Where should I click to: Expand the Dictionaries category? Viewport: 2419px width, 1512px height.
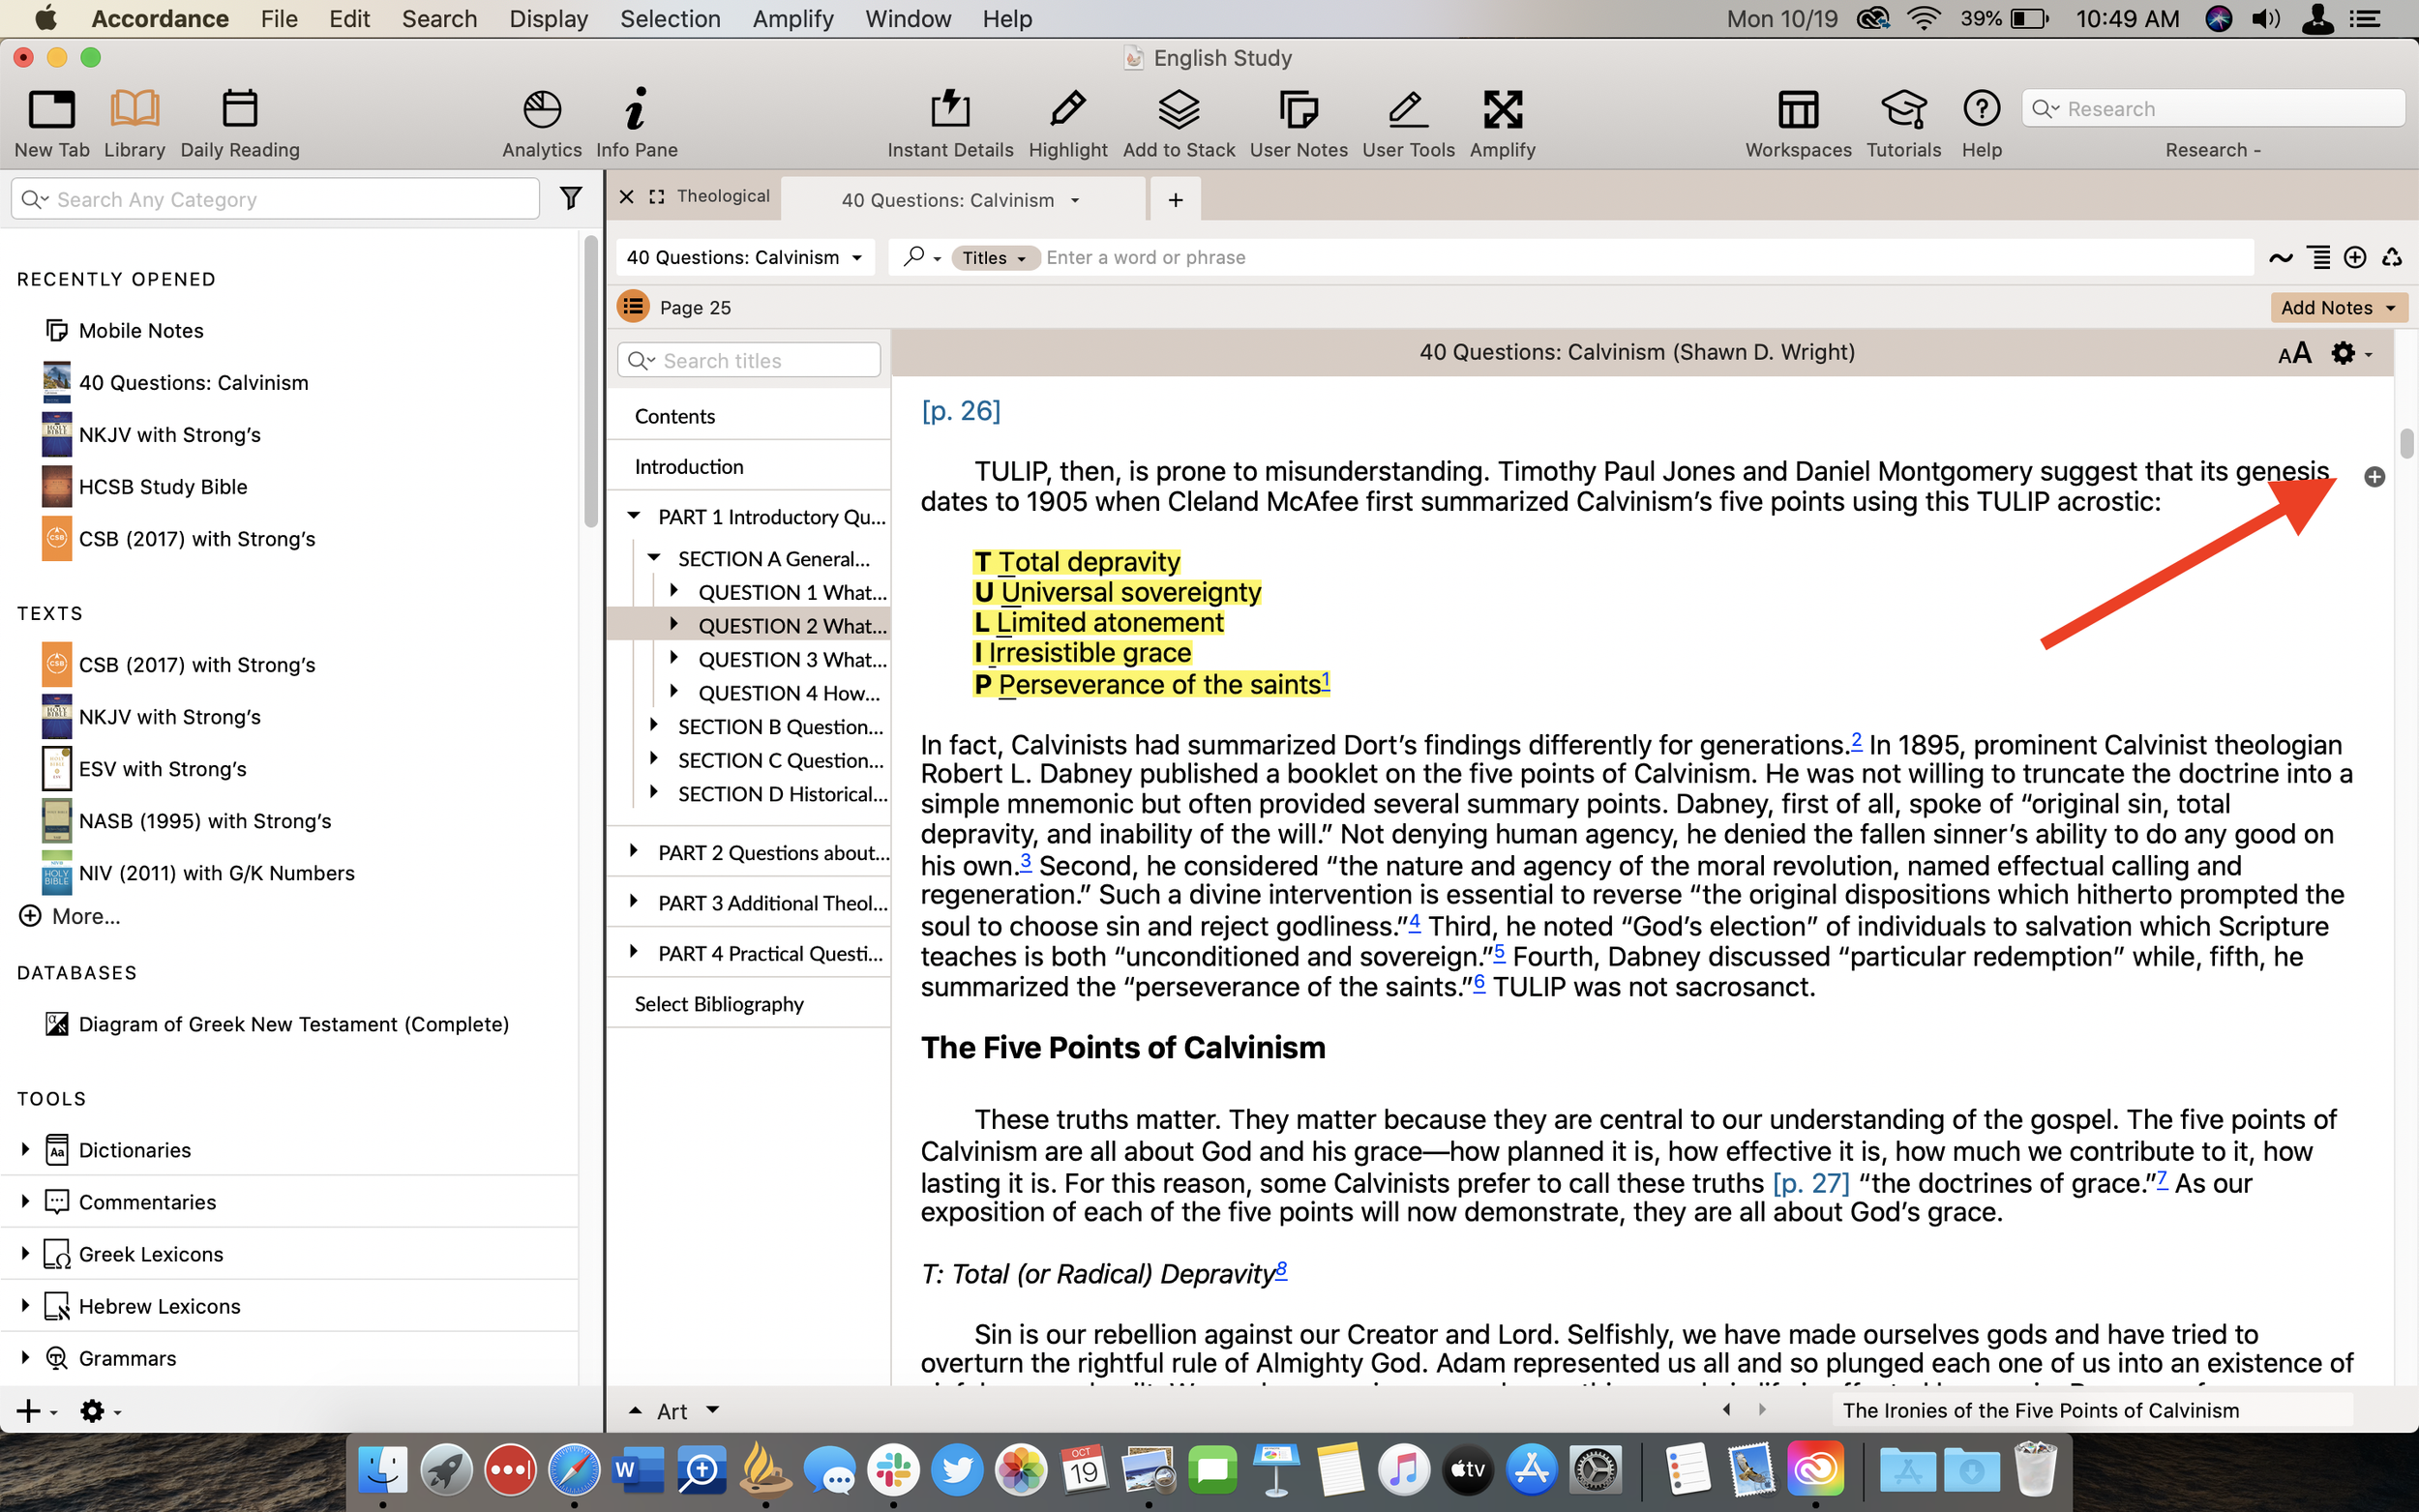coord(25,1149)
